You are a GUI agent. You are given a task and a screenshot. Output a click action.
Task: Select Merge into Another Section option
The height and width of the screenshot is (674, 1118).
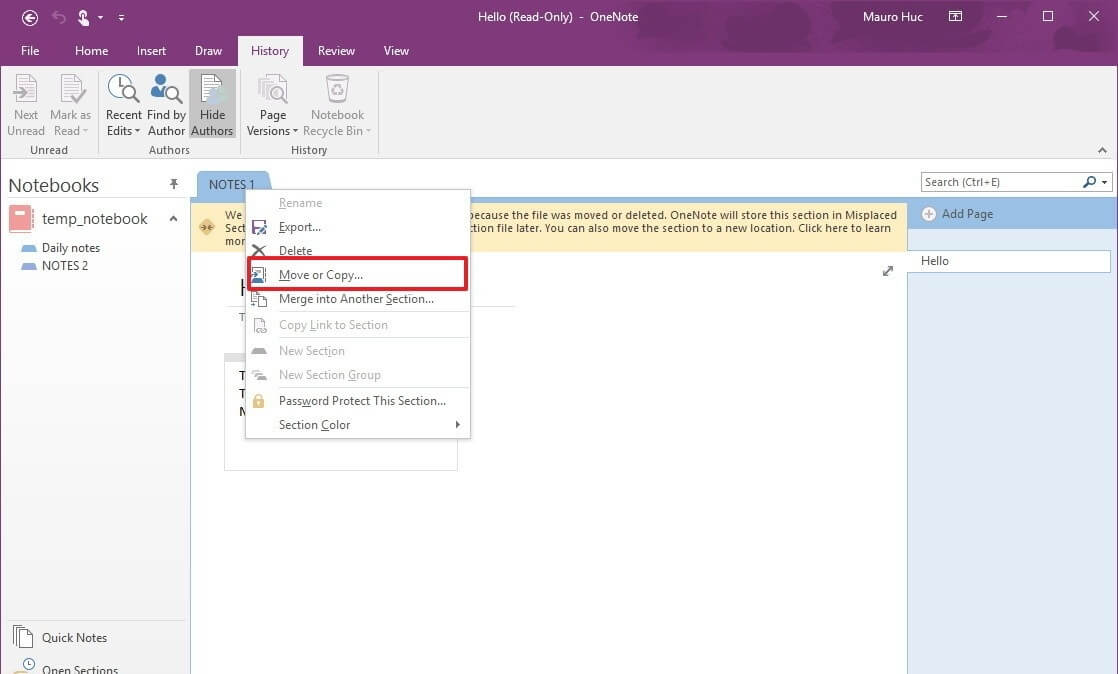(356, 299)
